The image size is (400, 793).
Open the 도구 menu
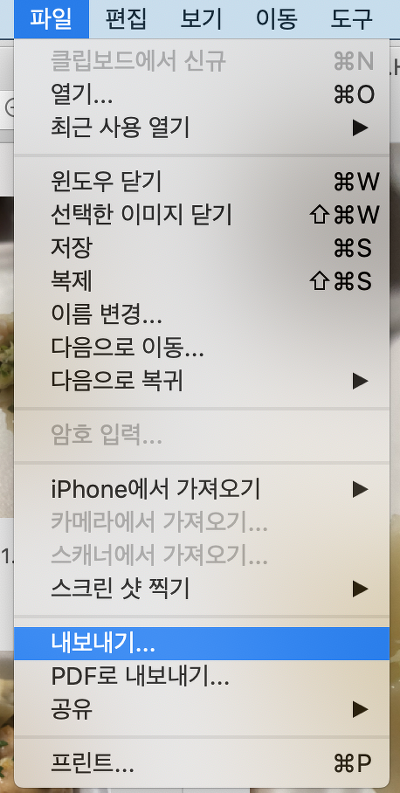[350, 19]
